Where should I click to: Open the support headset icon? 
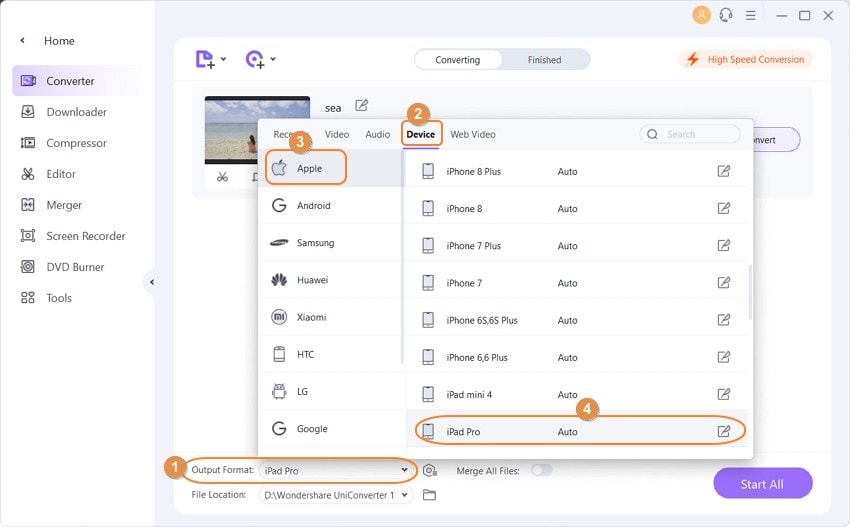(726, 15)
